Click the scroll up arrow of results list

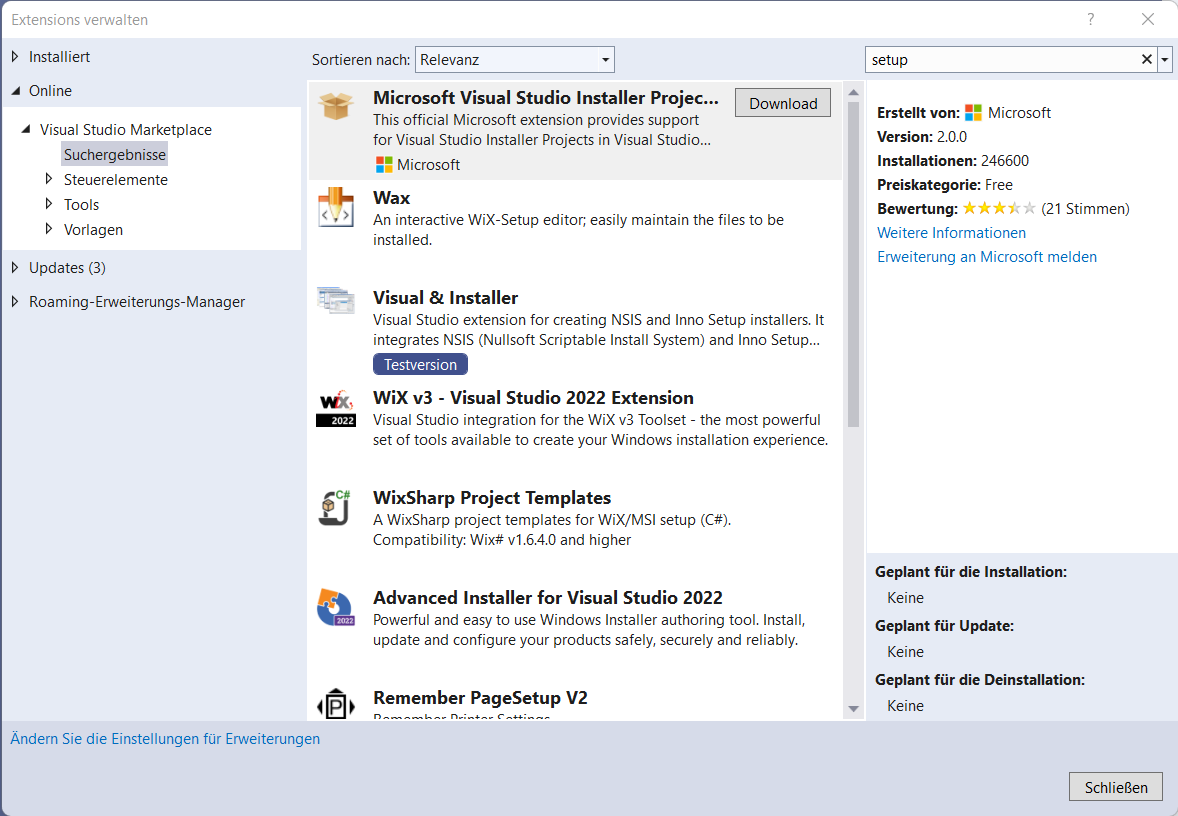point(853,92)
